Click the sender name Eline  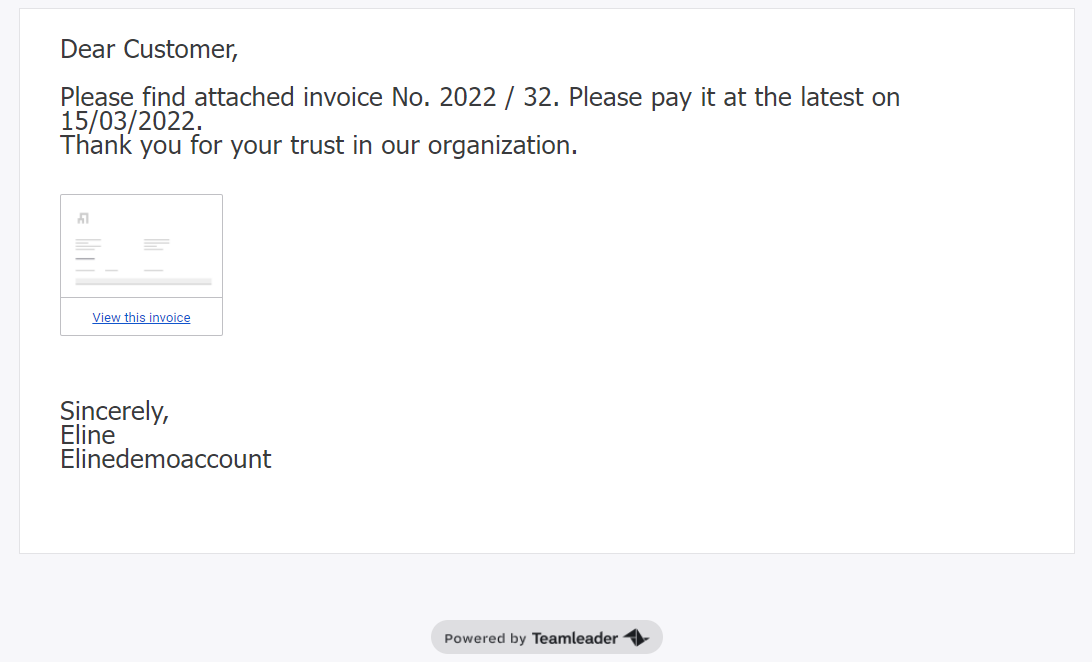tap(88, 435)
